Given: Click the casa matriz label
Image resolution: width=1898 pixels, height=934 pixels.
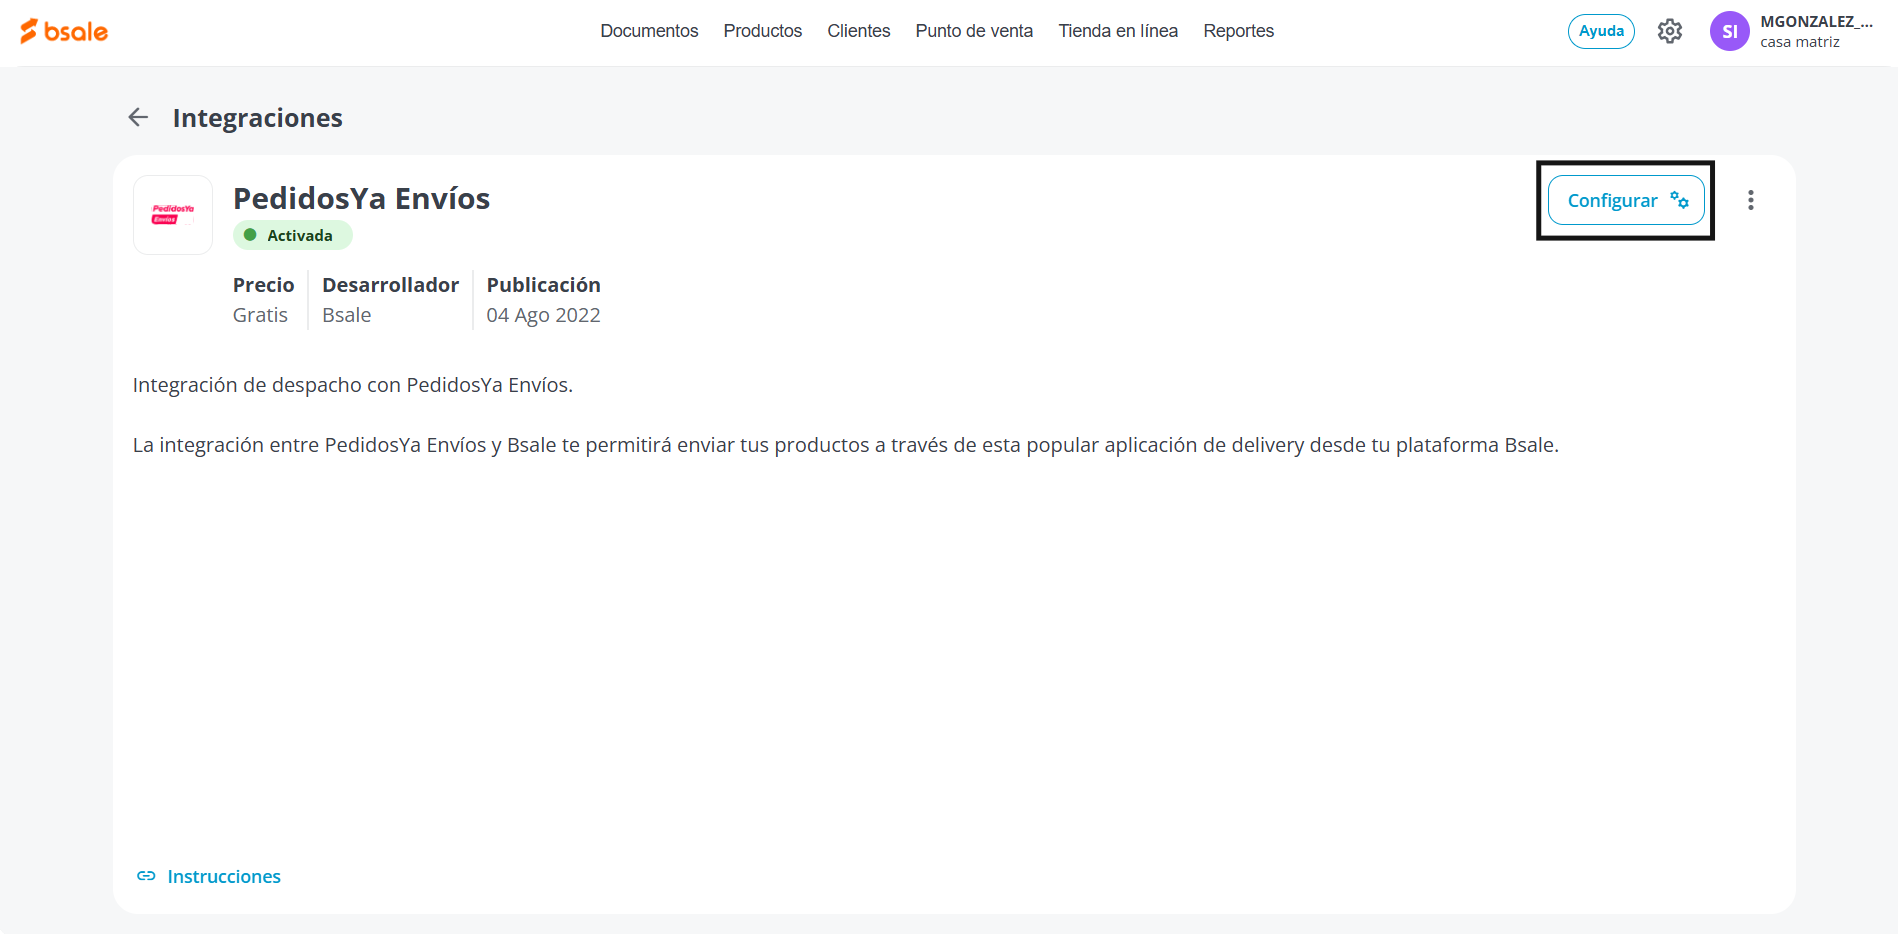Looking at the screenshot, I should click(1799, 42).
